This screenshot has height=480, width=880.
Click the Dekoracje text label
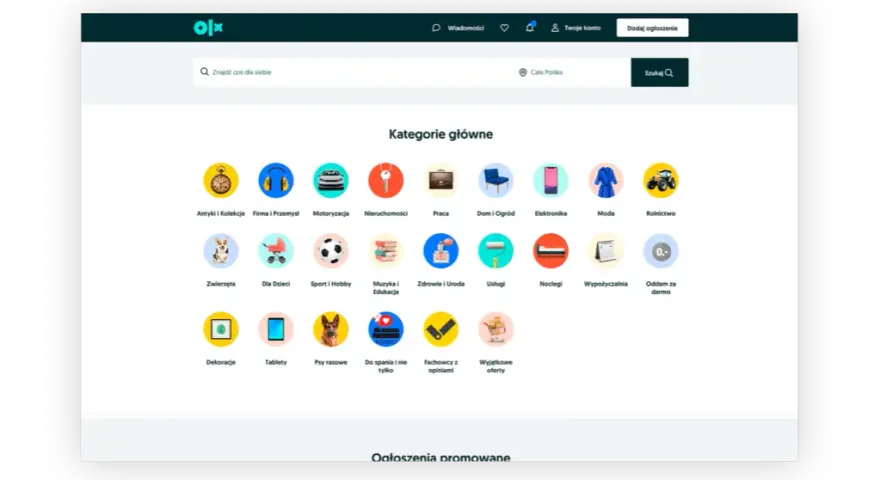tap(221, 363)
